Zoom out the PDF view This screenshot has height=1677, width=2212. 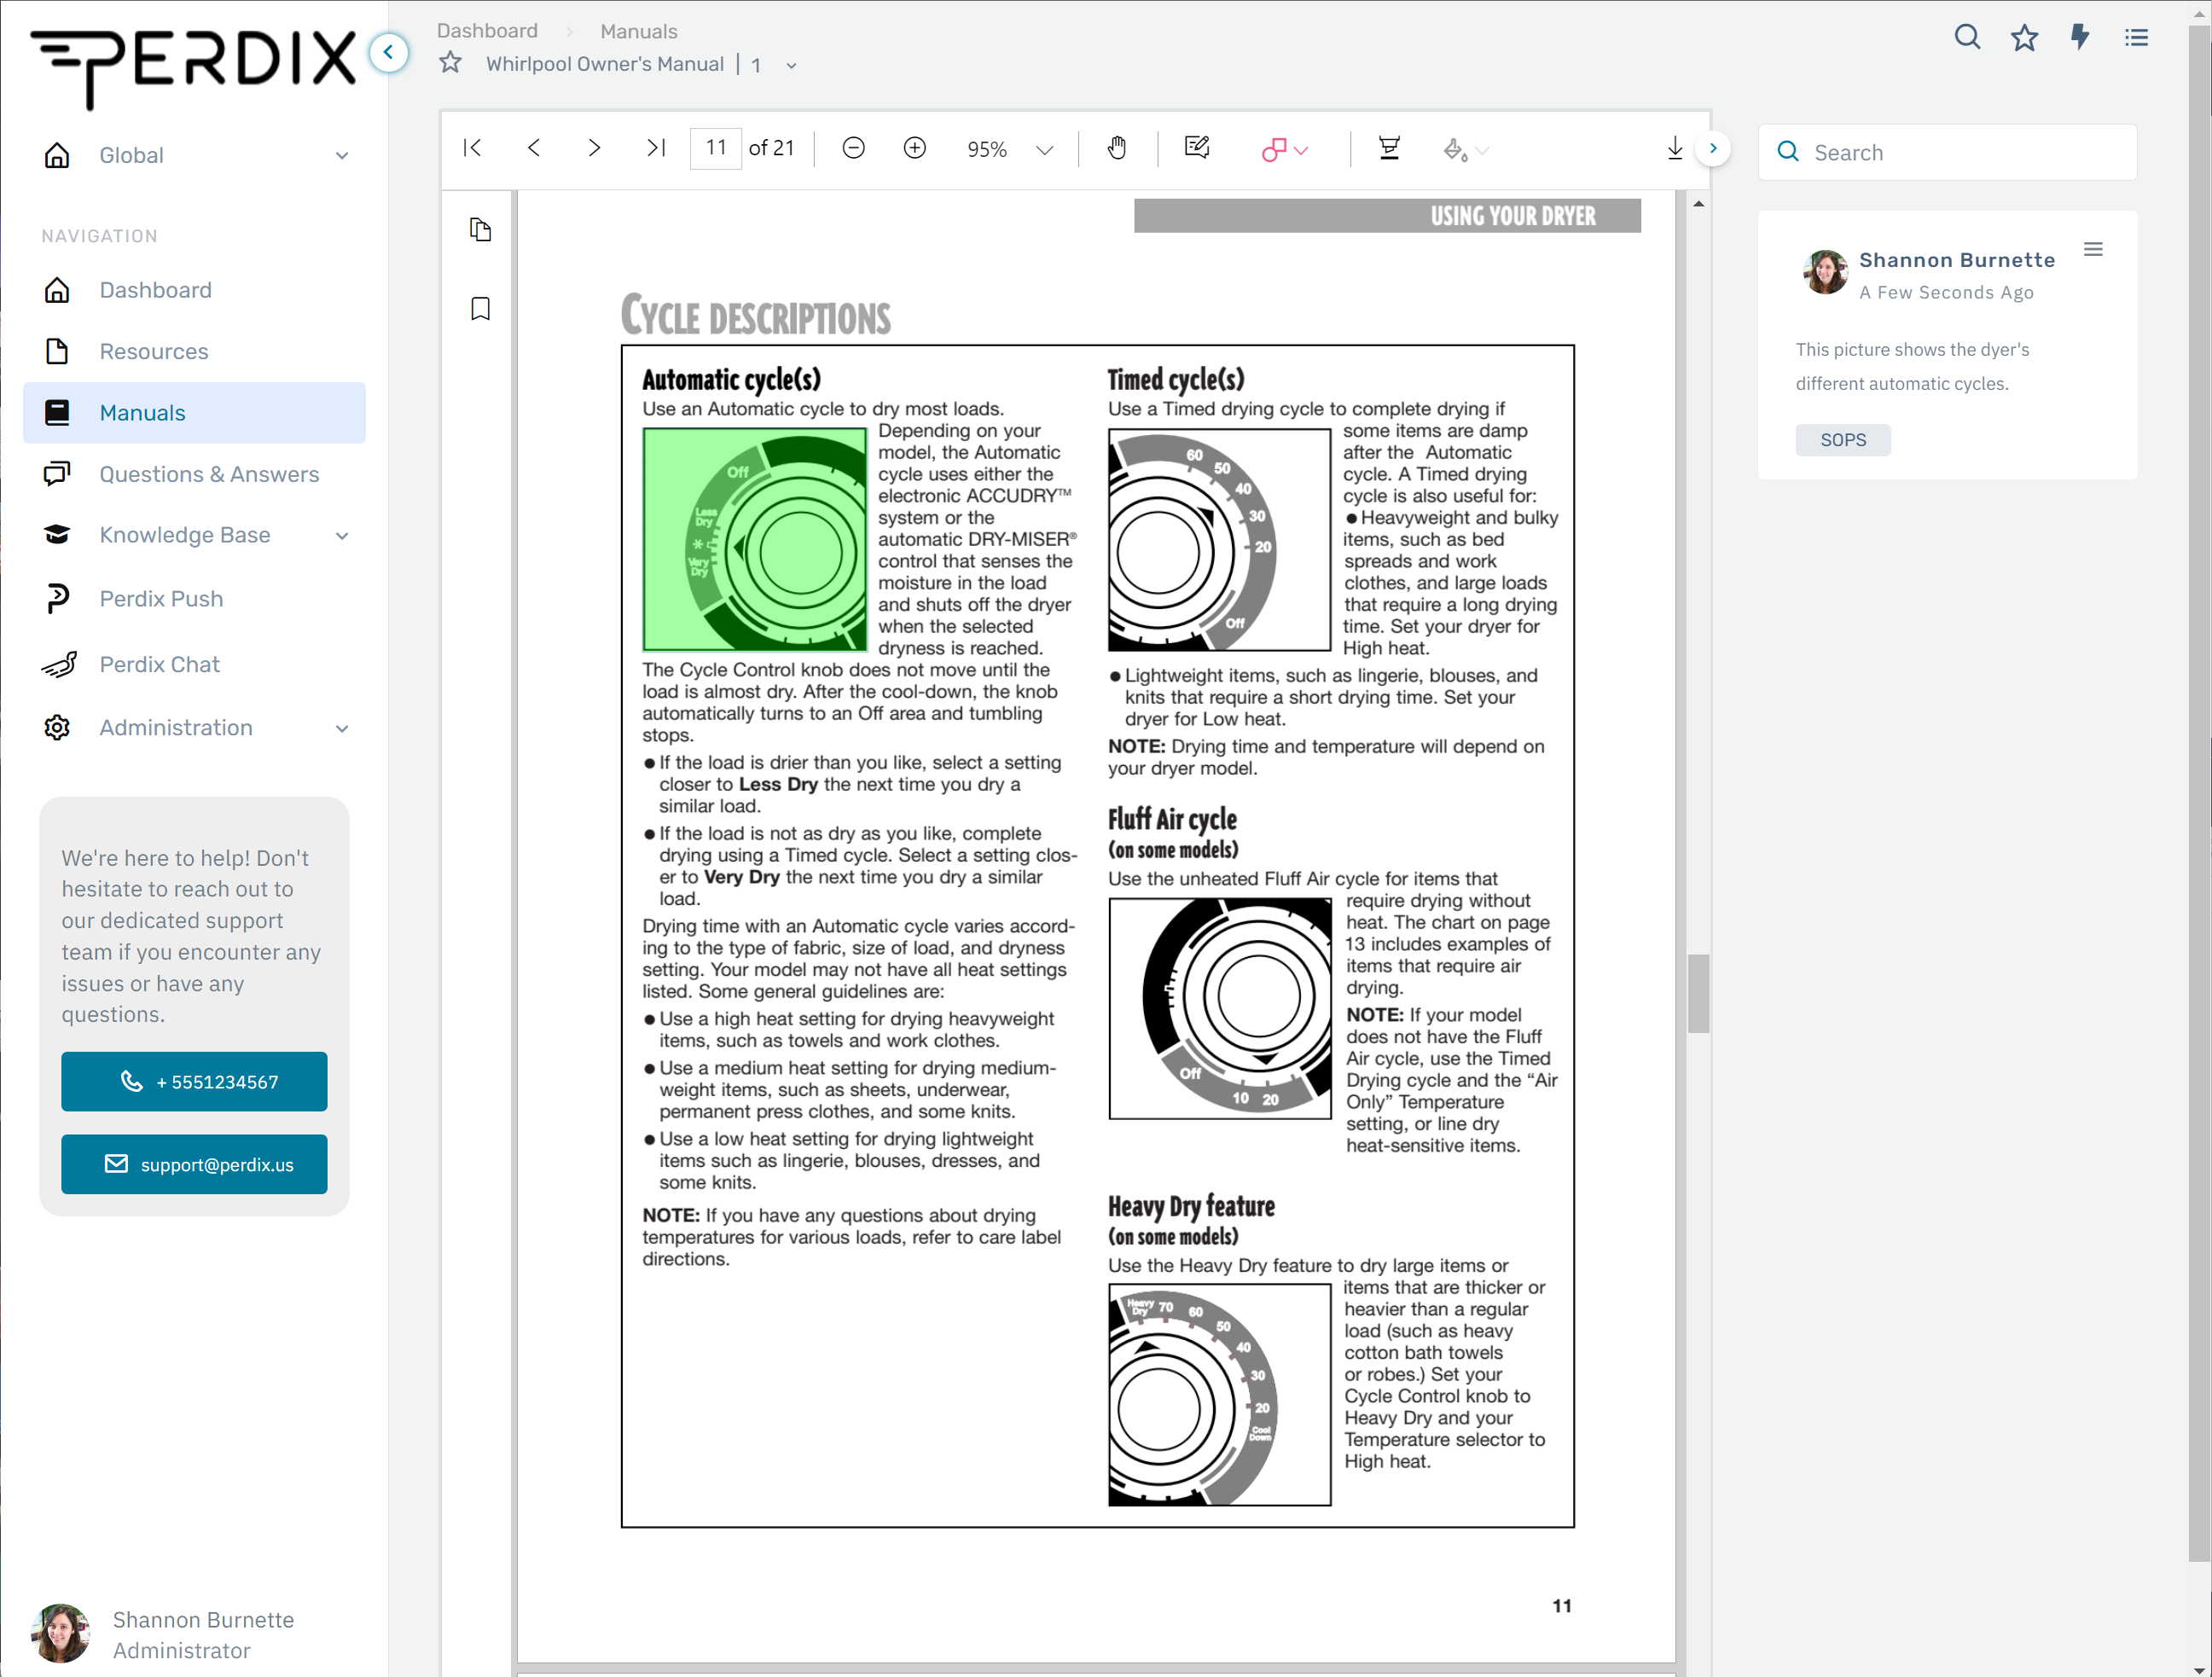[x=853, y=148]
